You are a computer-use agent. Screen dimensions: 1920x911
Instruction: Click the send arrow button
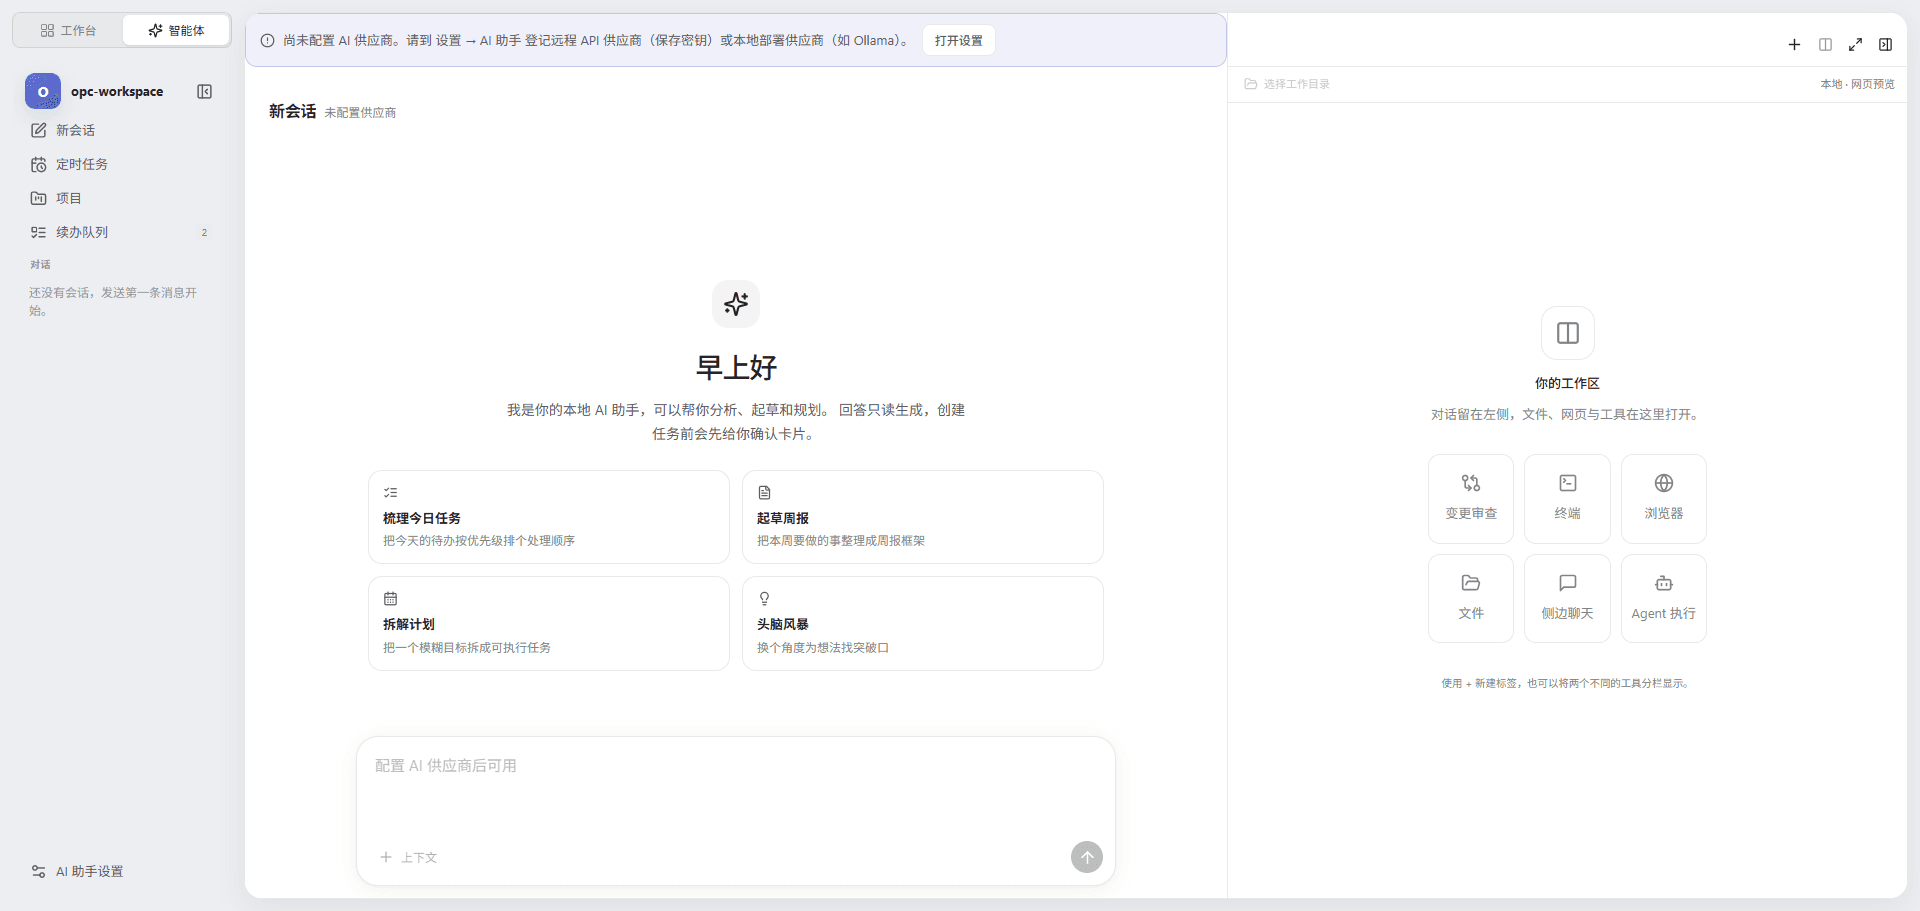1087,857
